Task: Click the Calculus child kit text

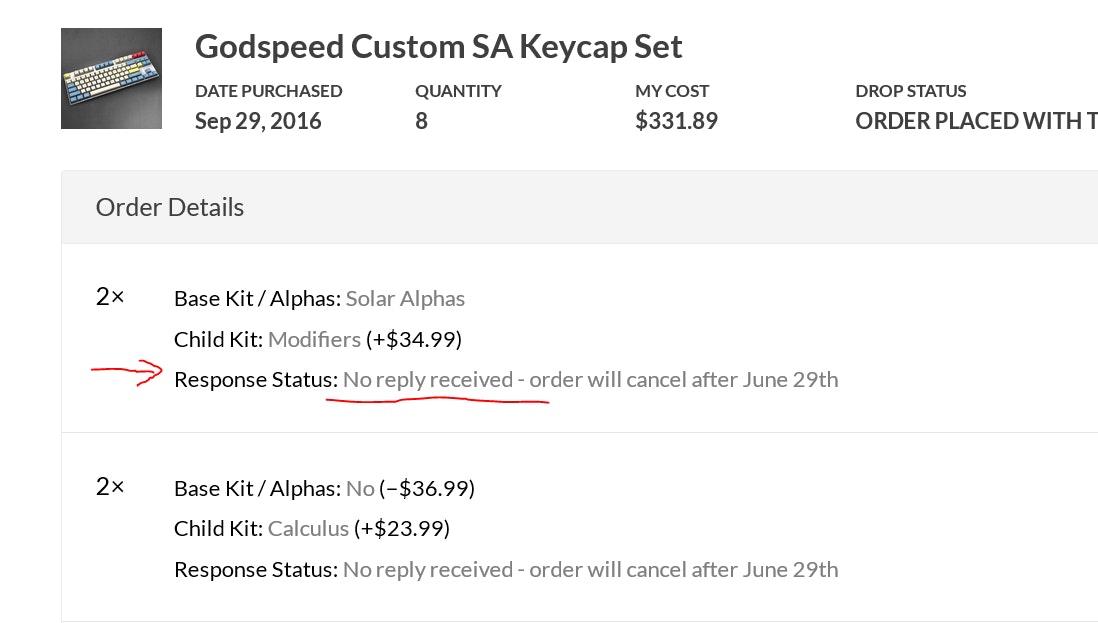Action: [308, 528]
